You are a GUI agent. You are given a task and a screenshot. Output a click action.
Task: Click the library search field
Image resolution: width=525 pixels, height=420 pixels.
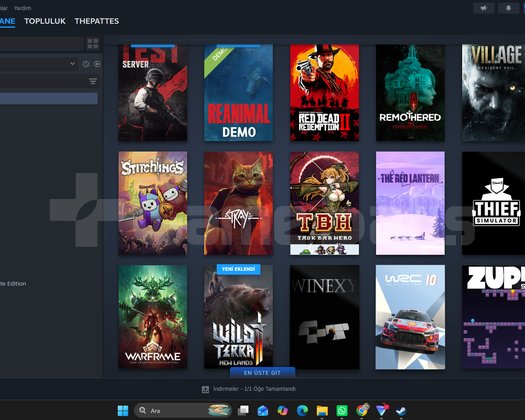click(42, 44)
